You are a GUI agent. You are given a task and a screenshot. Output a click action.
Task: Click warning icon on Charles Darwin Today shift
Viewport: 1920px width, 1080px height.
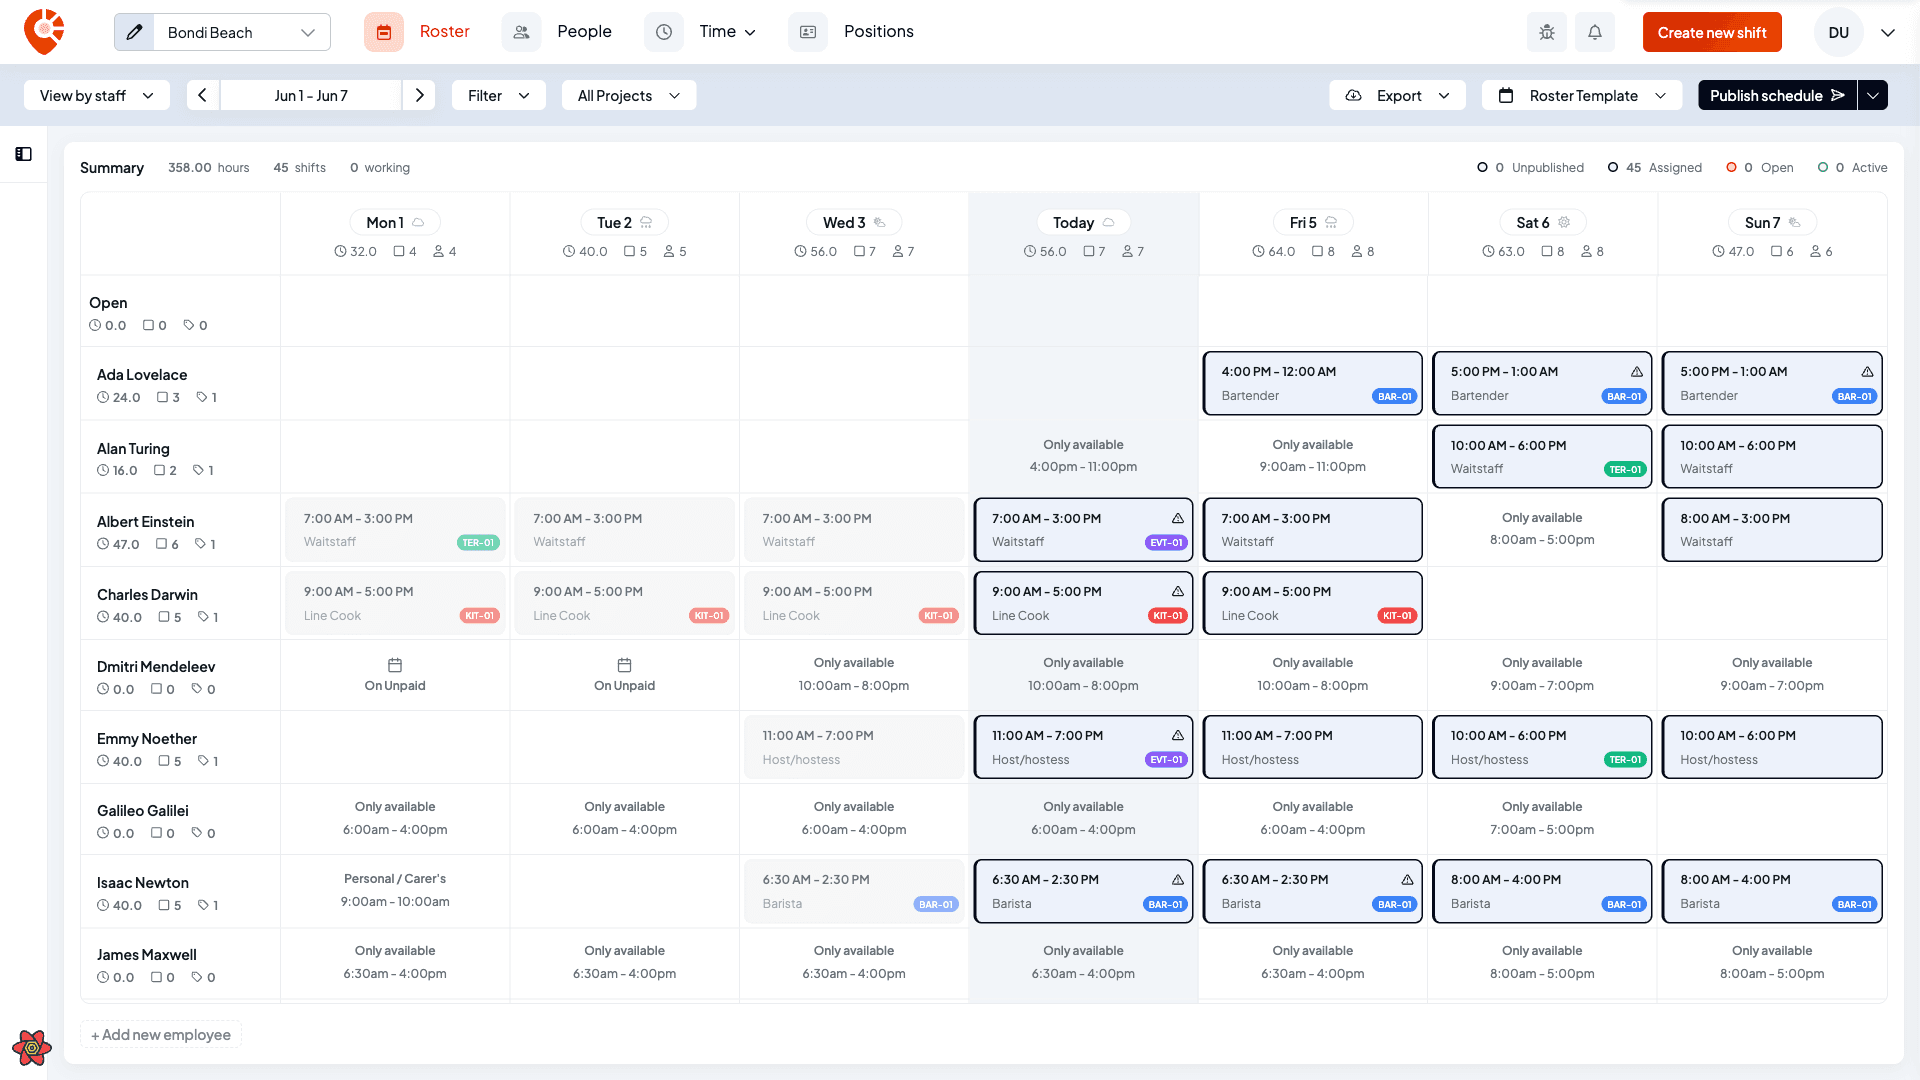[1178, 591]
